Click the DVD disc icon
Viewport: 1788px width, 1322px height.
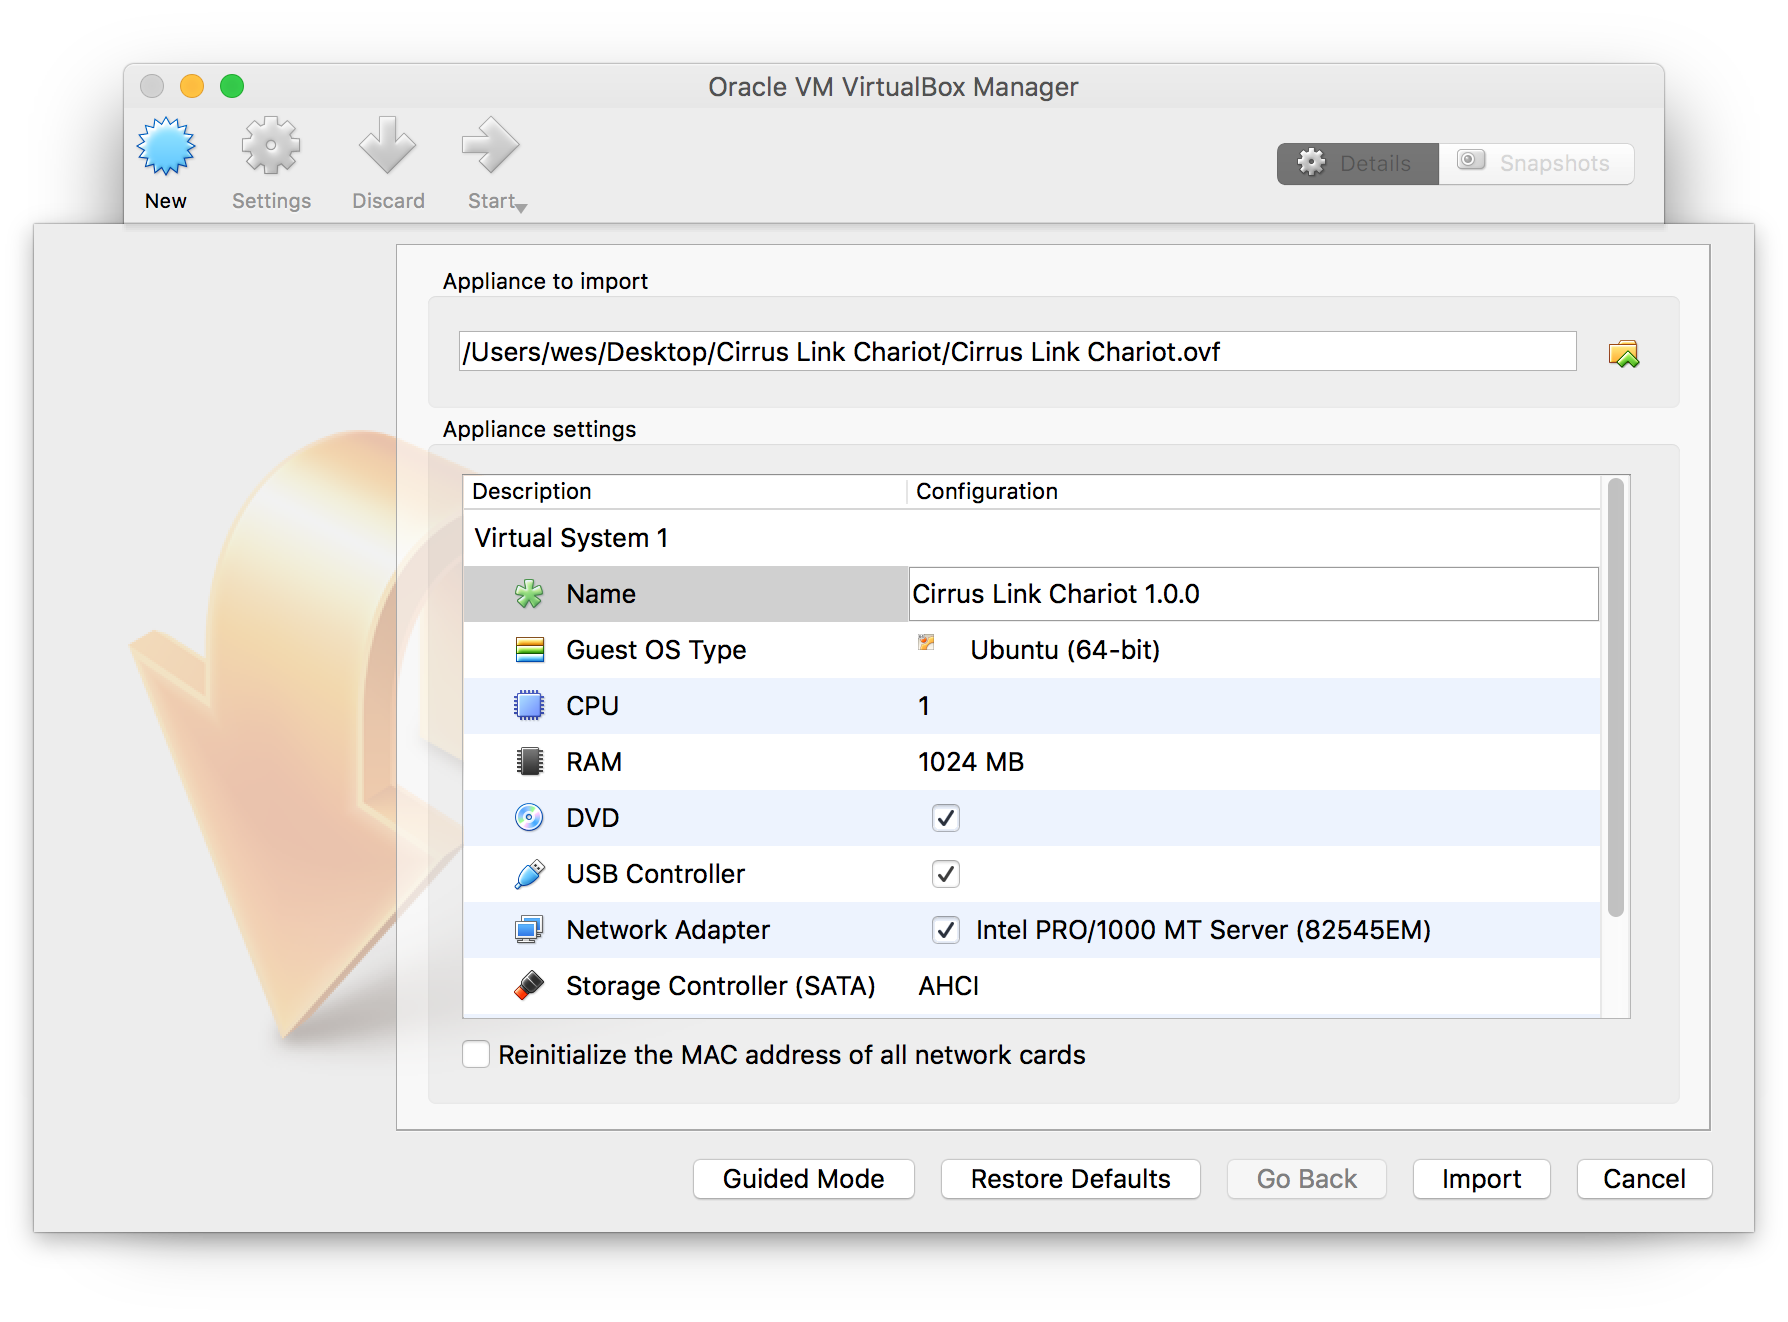(529, 818)
